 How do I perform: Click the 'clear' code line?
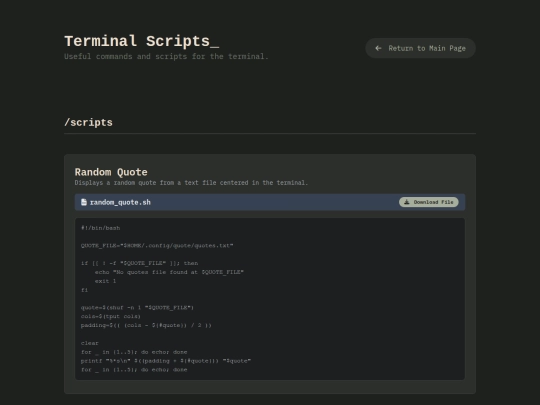click(90, 343)
